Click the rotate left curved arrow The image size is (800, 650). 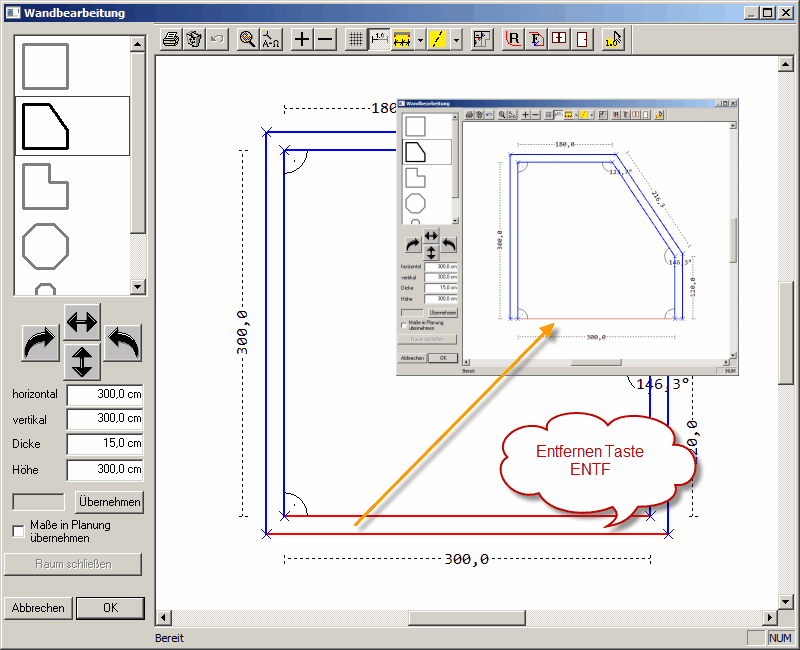point(123,342)
